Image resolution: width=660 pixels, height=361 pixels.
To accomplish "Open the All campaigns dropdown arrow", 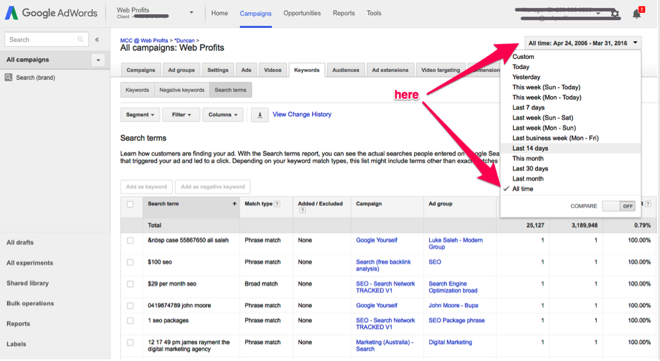I will [98, 60].
